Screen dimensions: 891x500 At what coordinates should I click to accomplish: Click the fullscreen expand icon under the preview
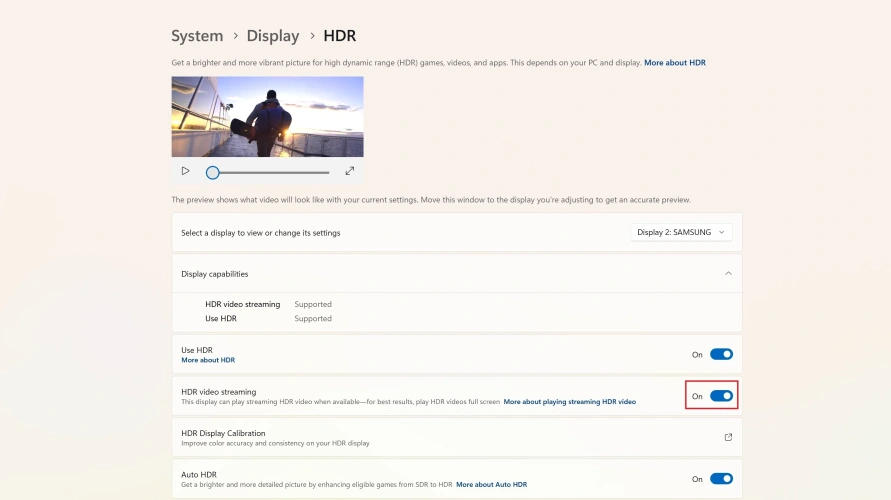350,171
